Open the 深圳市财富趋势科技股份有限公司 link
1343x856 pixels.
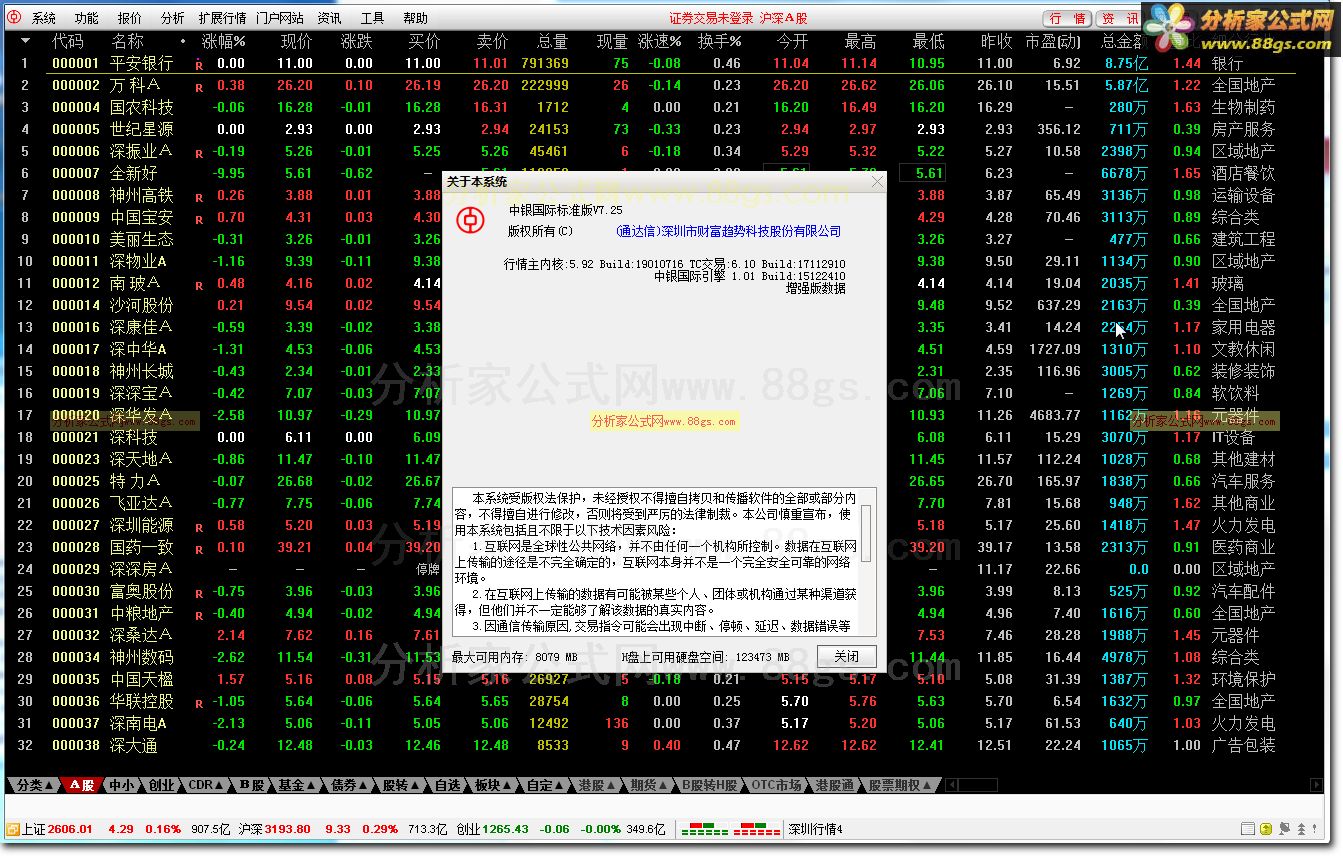click(730, 231)
